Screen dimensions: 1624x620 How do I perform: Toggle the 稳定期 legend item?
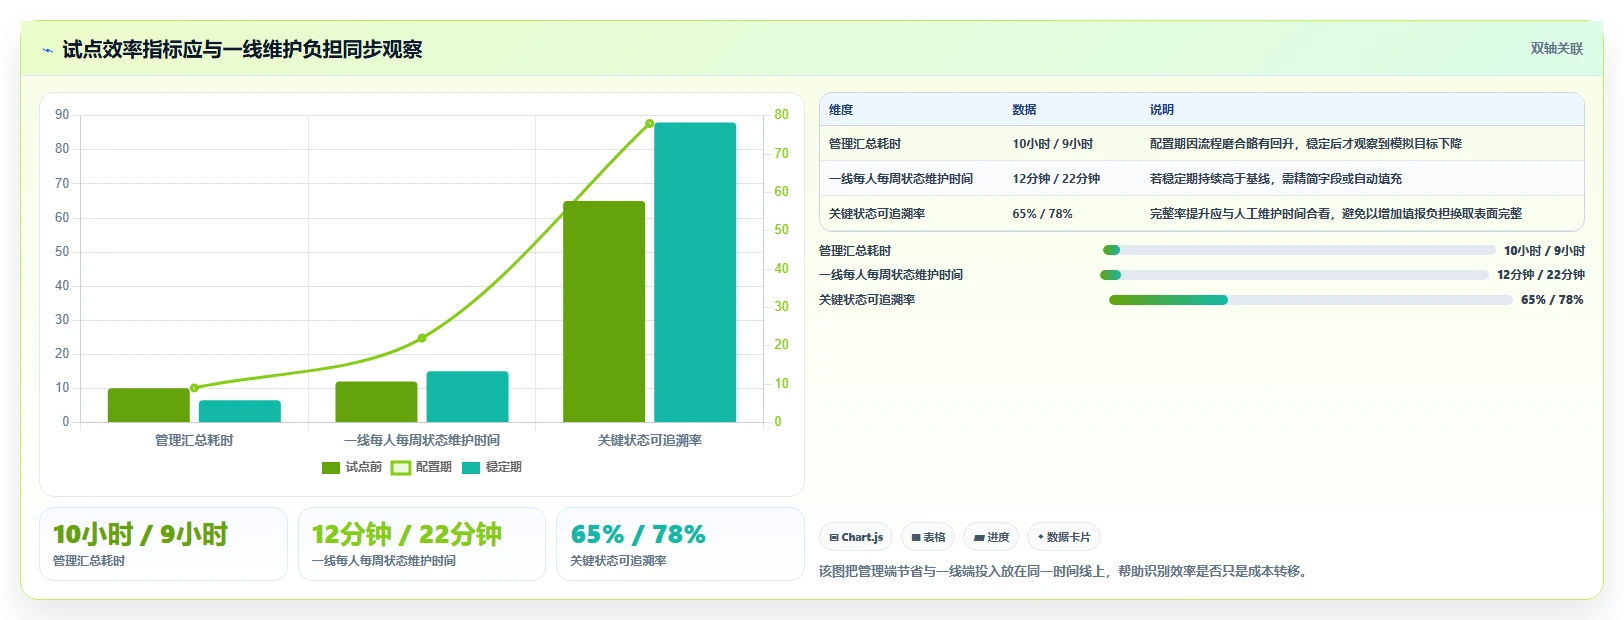click(x=491, y=467)
